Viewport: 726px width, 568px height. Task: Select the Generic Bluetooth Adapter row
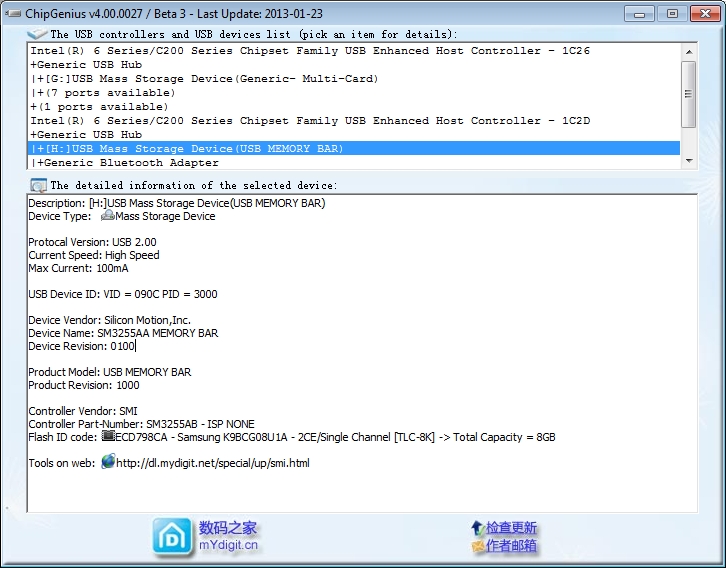click(x=354, y=162)
